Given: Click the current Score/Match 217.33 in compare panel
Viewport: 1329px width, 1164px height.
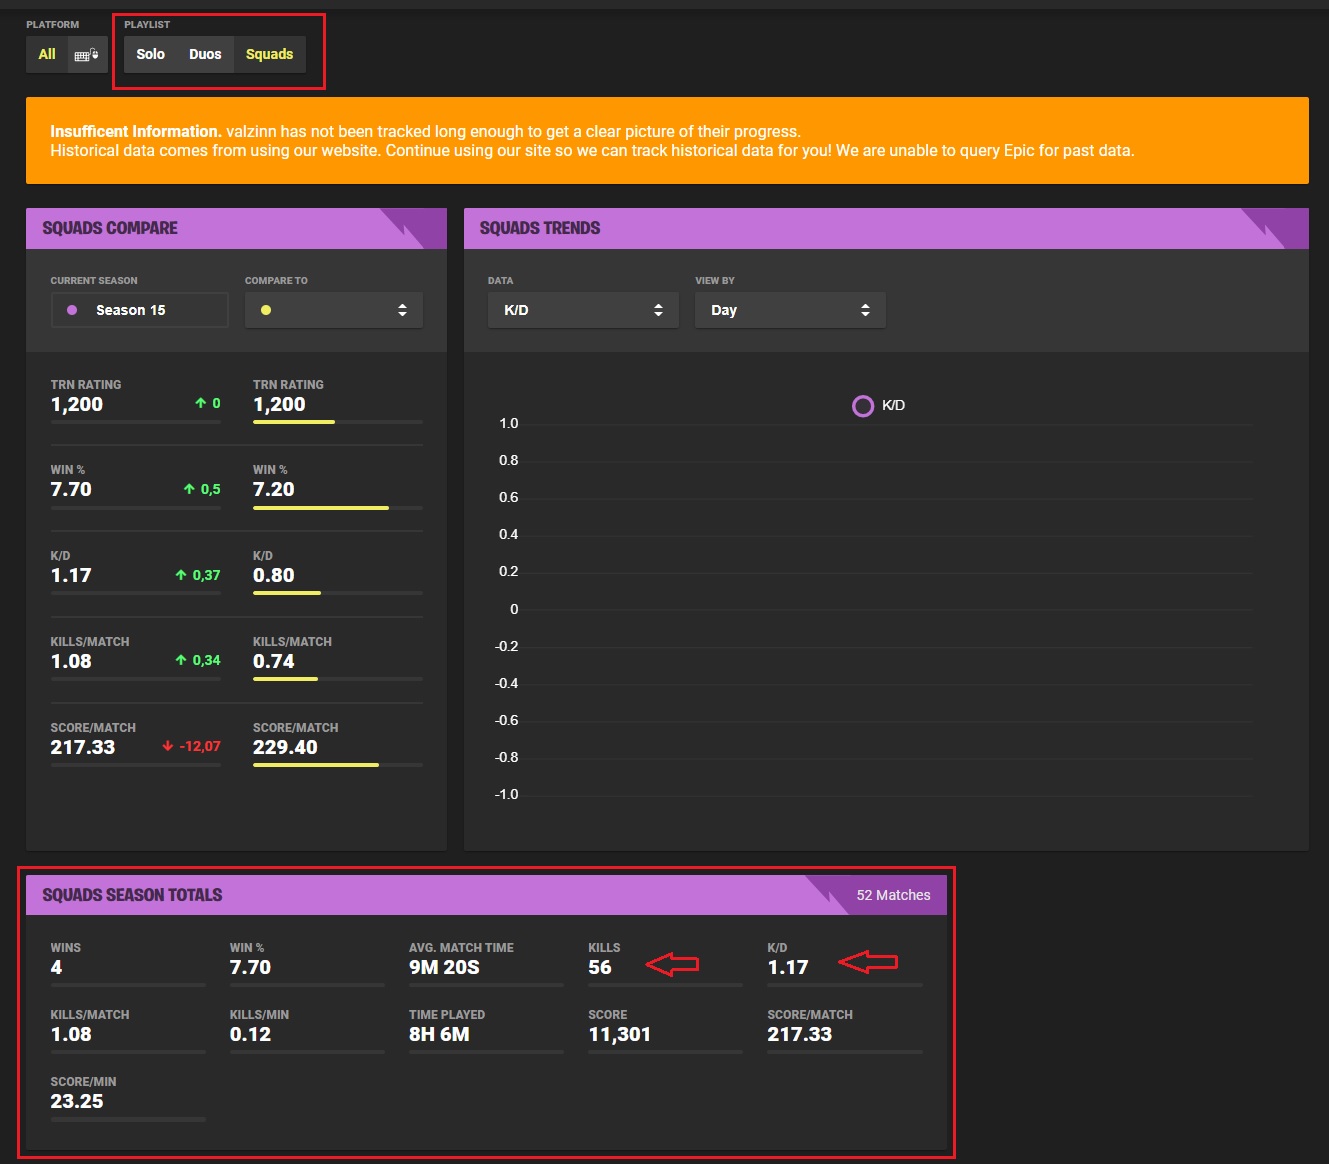Looking at the screenshot, I should (83, 747).
